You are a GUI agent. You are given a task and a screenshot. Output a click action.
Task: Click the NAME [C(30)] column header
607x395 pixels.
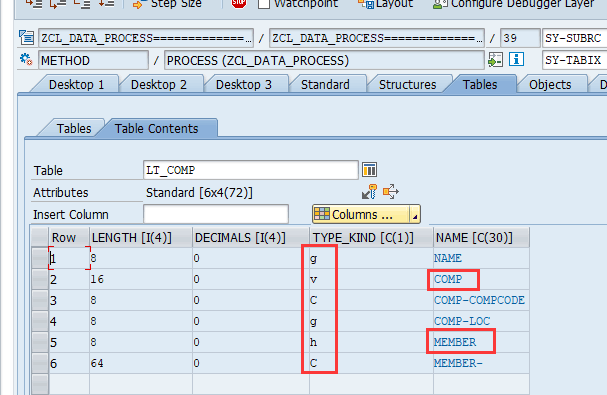(x=481, y=237)
